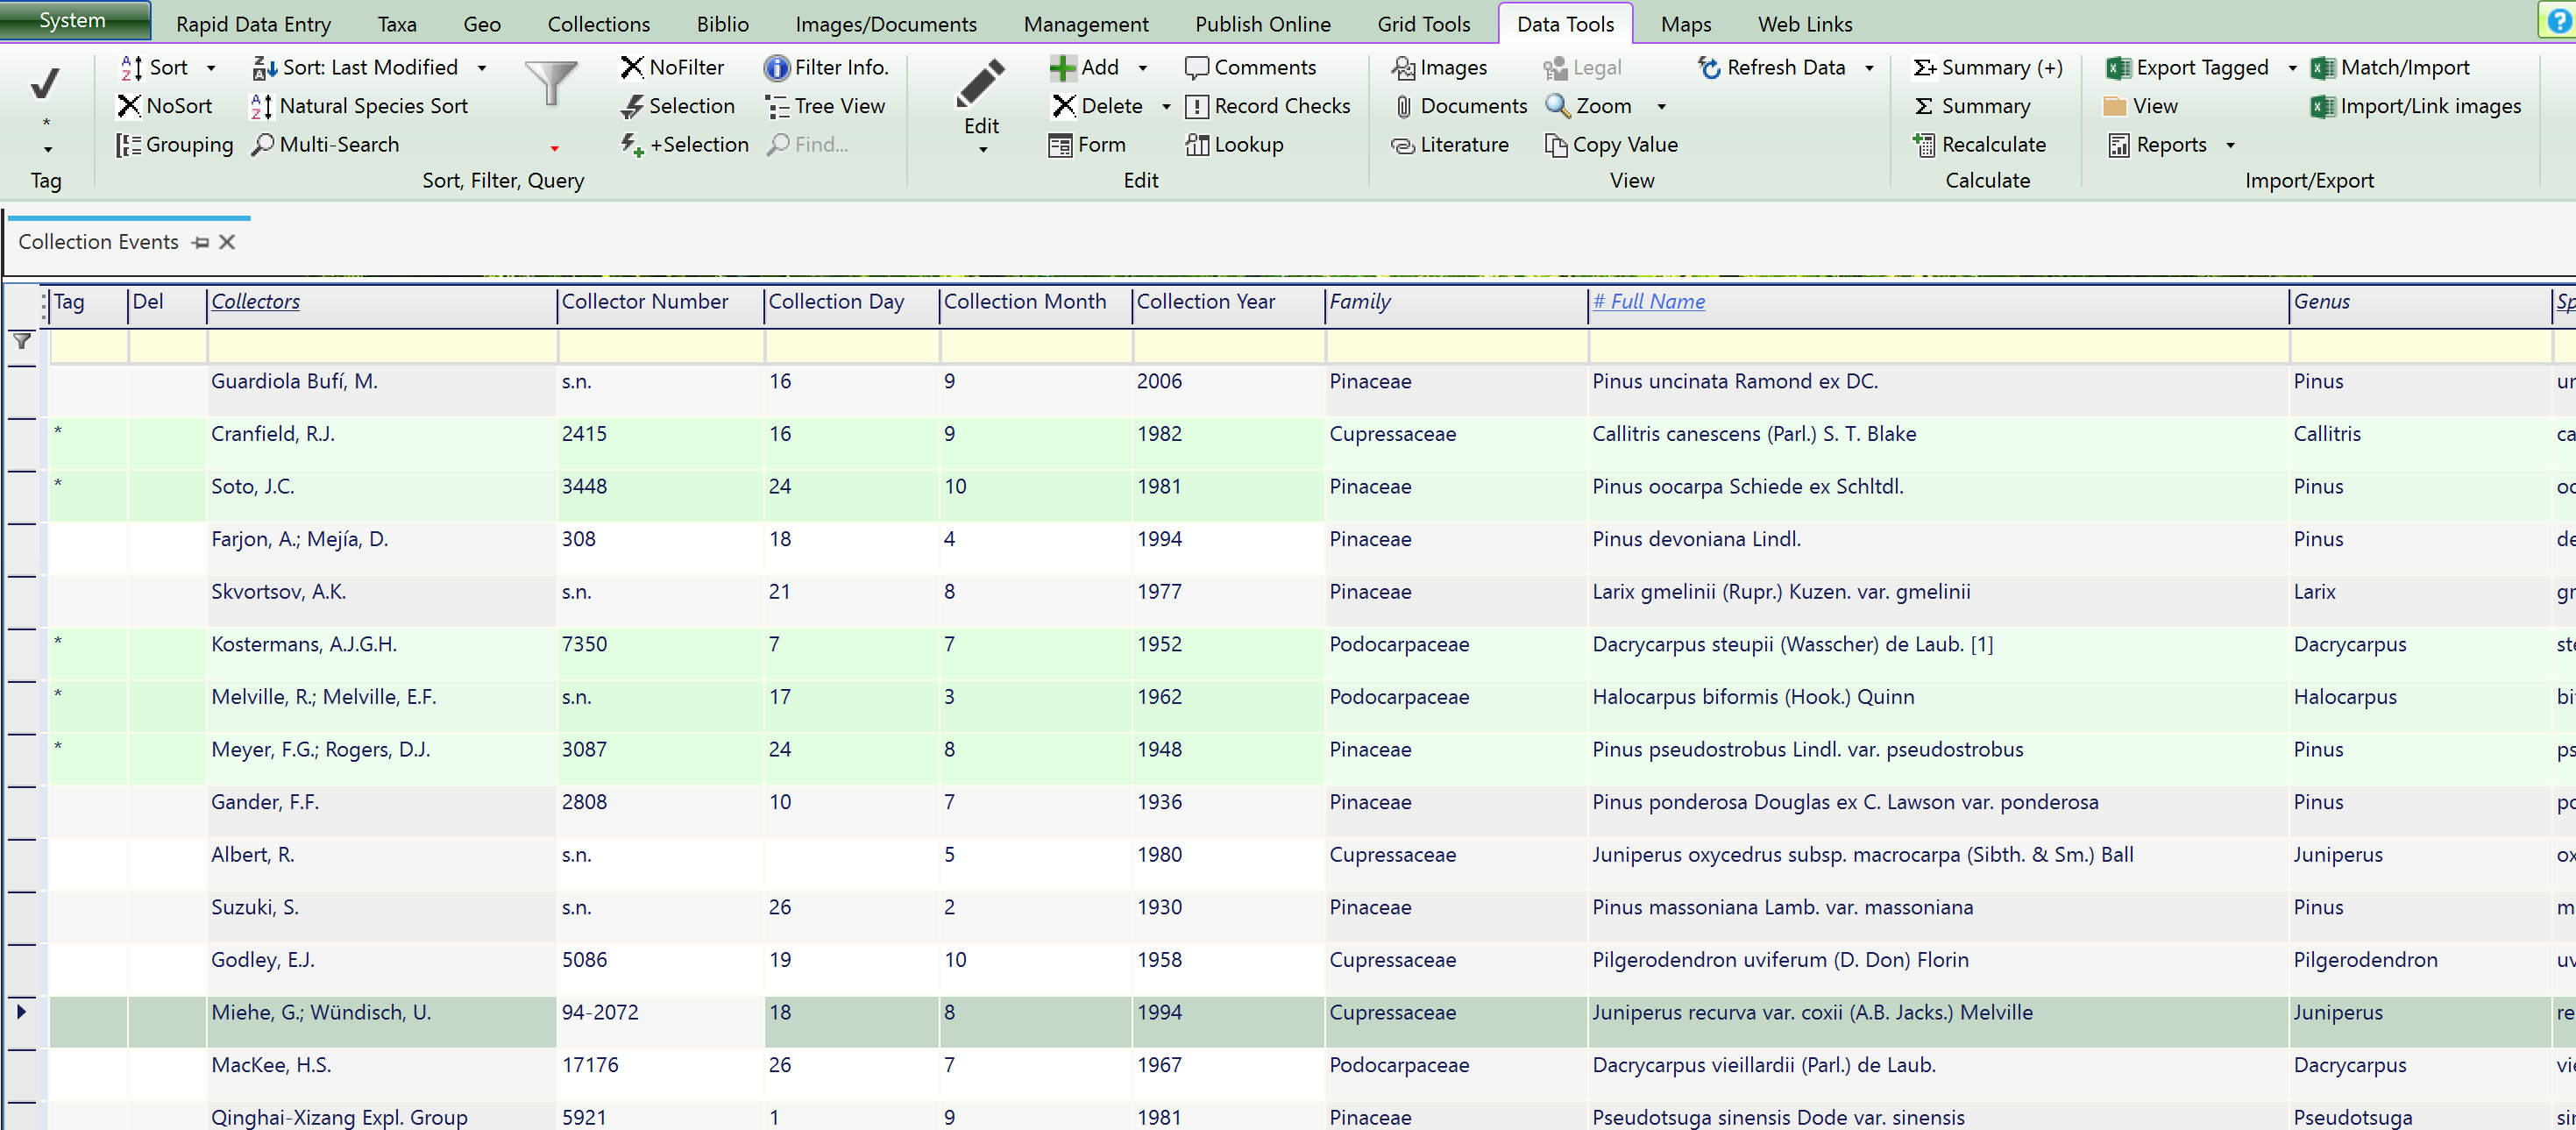Expand the Refresh Data dropdown
Viewport: 2576px width, 1130px height.
click(1869, 69)
